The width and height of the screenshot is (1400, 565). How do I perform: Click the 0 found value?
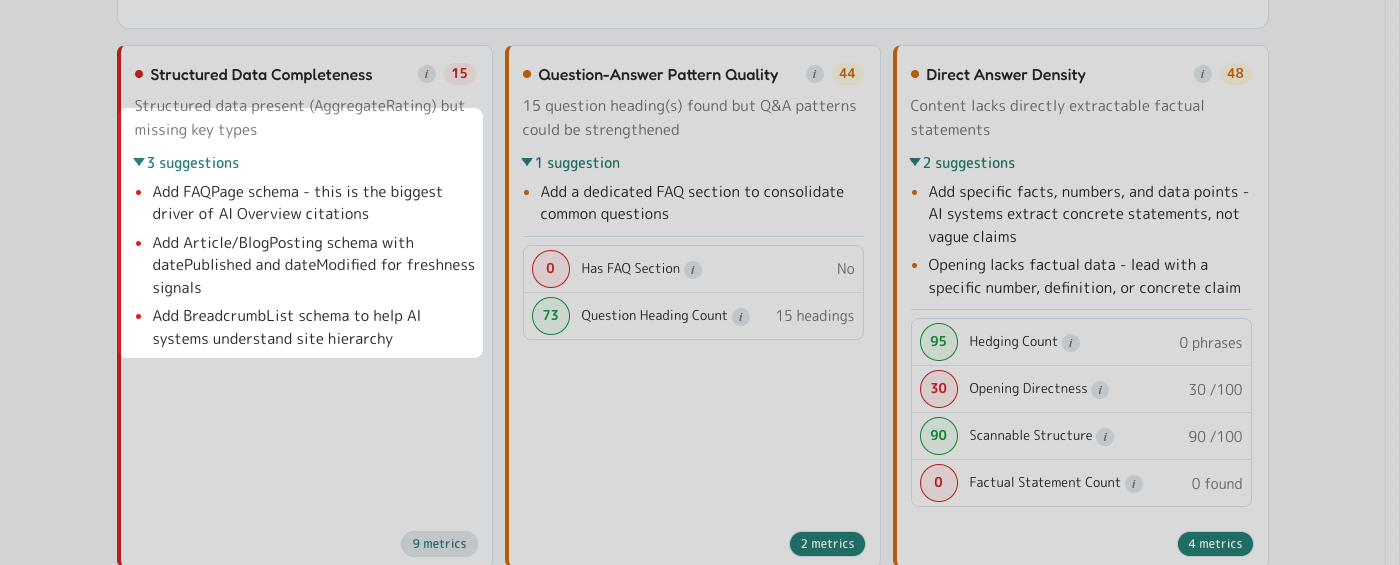(x=1217, y=484)
